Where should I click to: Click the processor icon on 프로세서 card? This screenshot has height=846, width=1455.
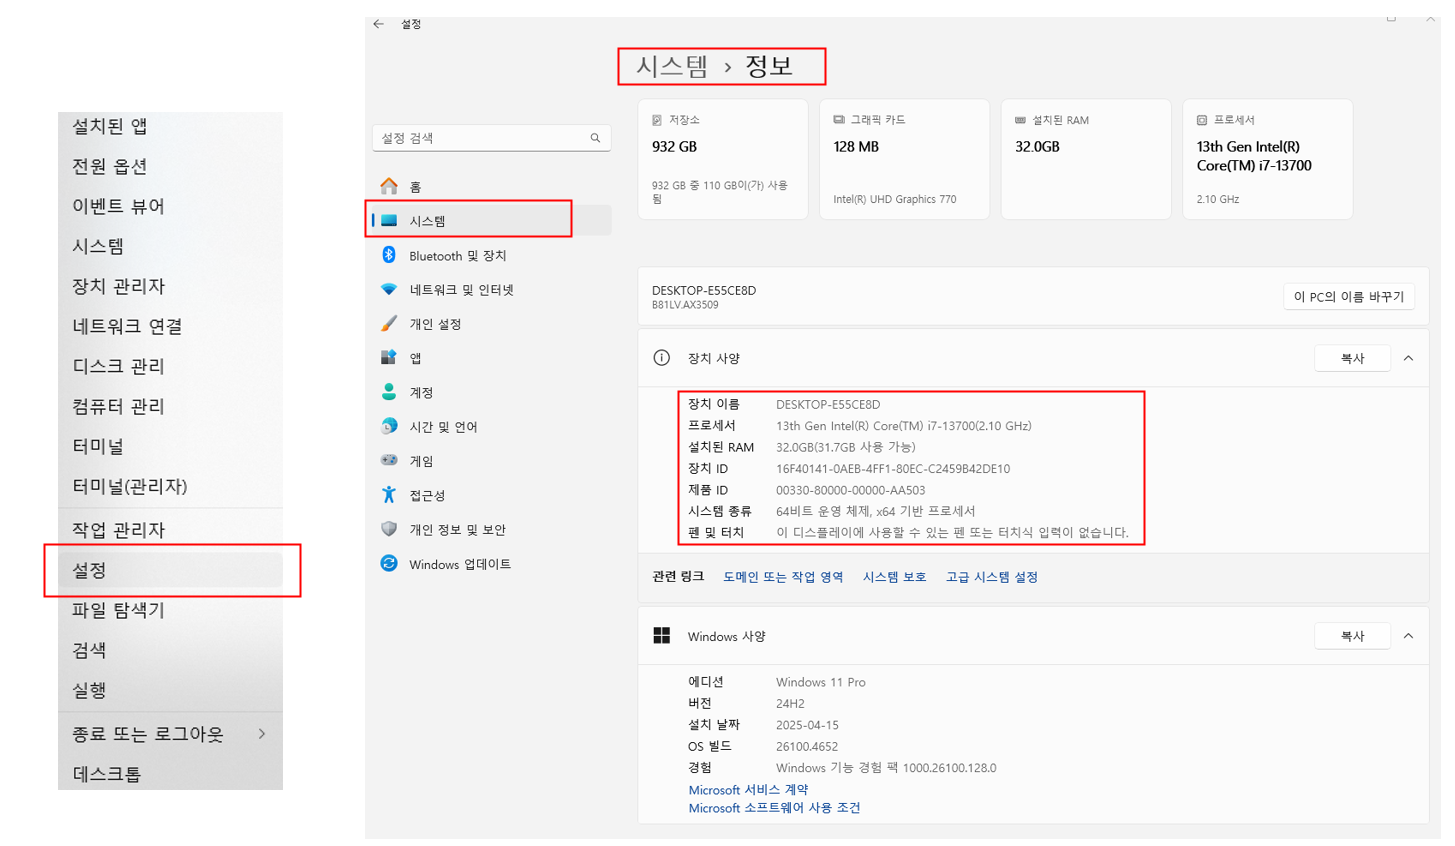coord(1202,120)
